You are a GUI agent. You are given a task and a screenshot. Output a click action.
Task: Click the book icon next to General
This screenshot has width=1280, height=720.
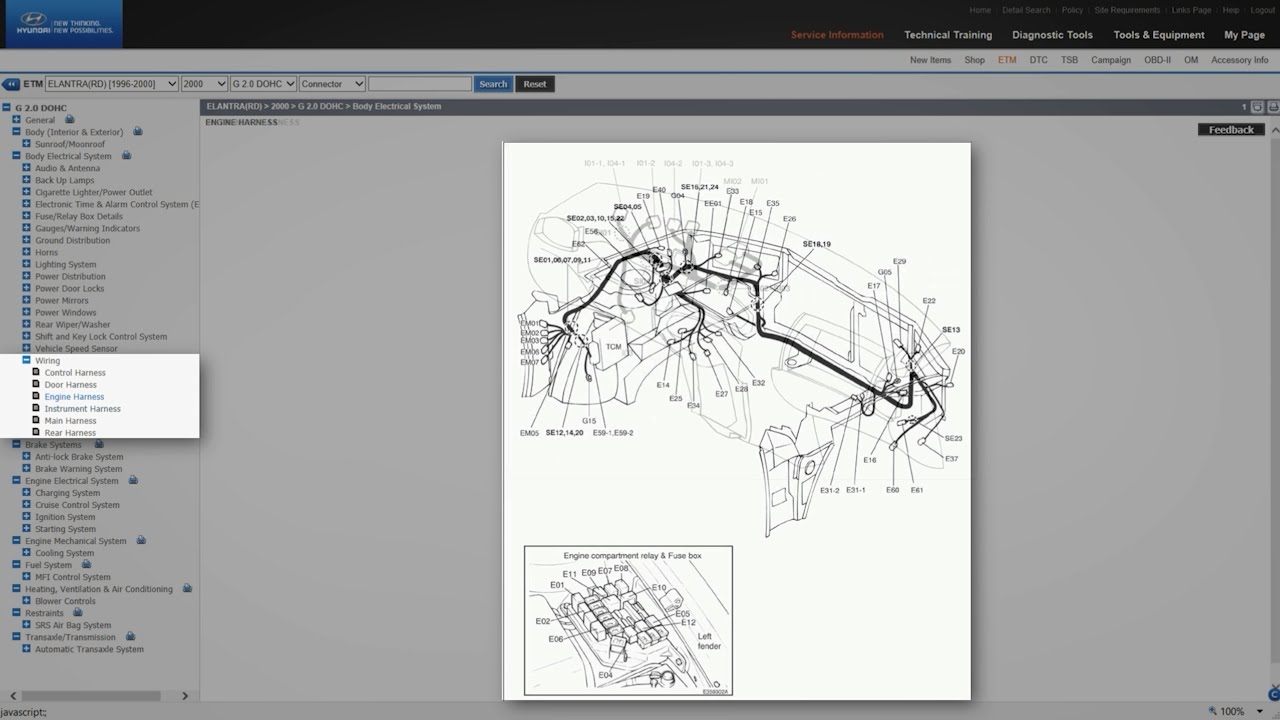[x=68, y=120]
